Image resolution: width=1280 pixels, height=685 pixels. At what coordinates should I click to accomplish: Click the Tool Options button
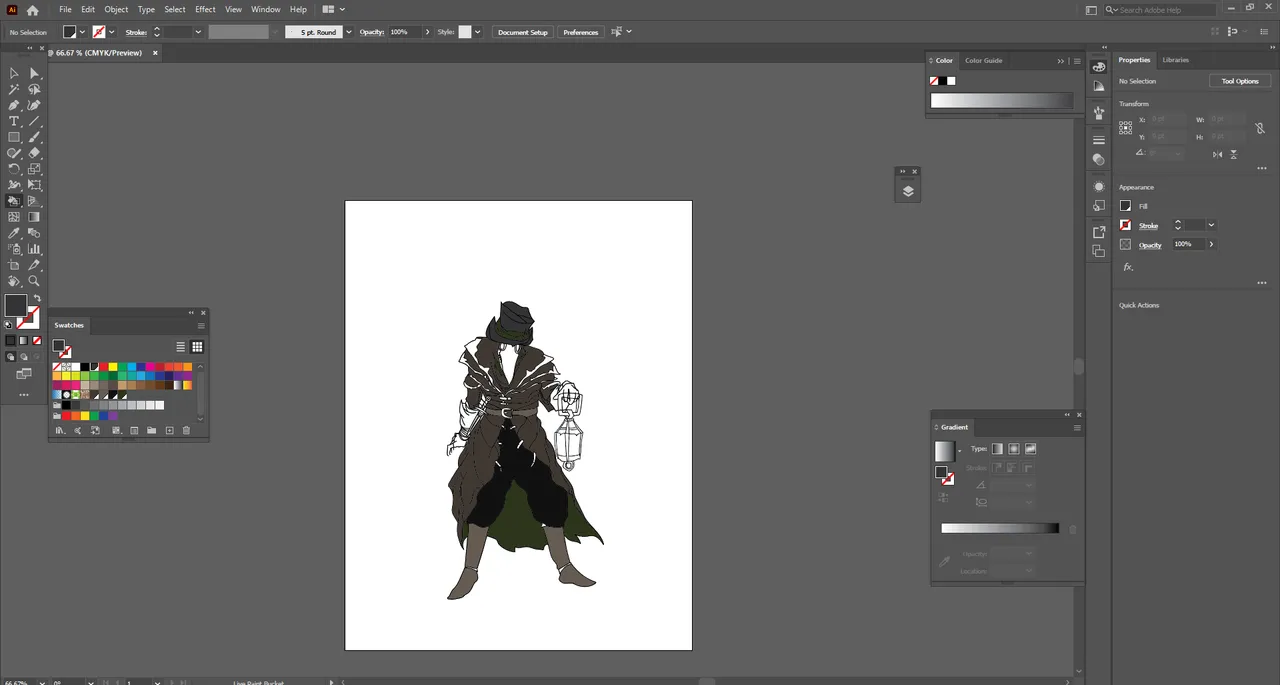[1240, 81]
